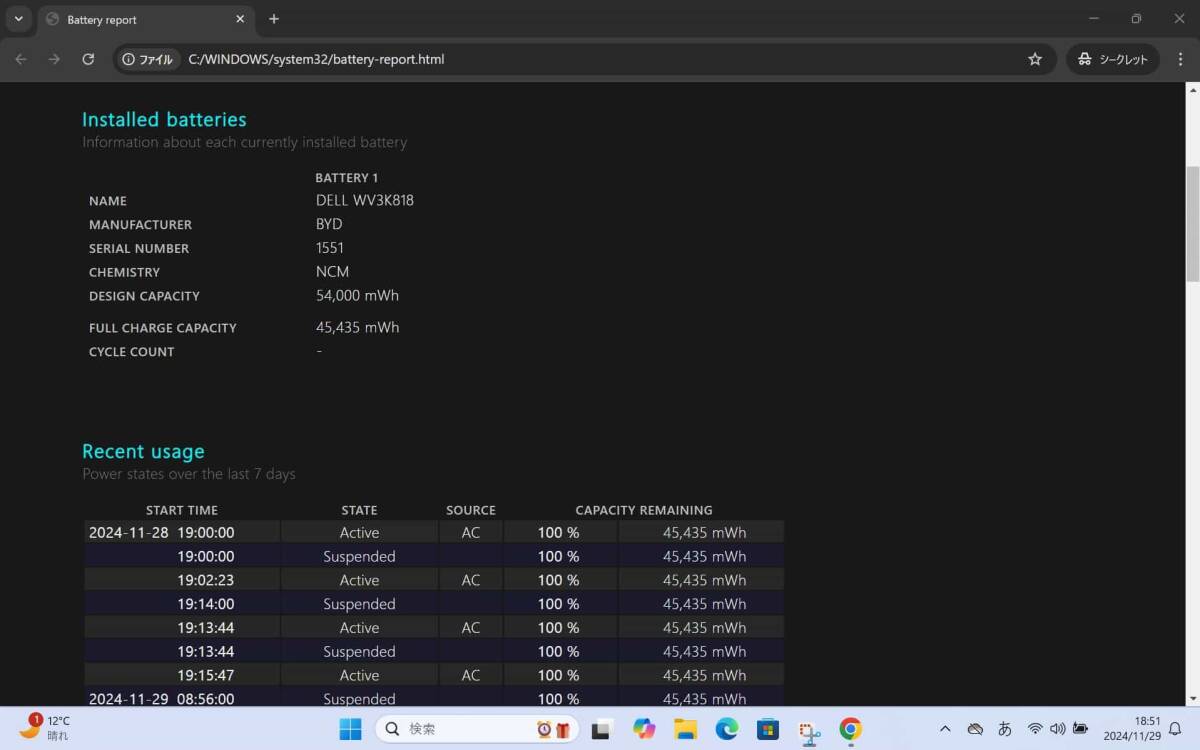
Task: Click the 2024-11-28 19:00:00 start time
Action: (x=161, y=533)
